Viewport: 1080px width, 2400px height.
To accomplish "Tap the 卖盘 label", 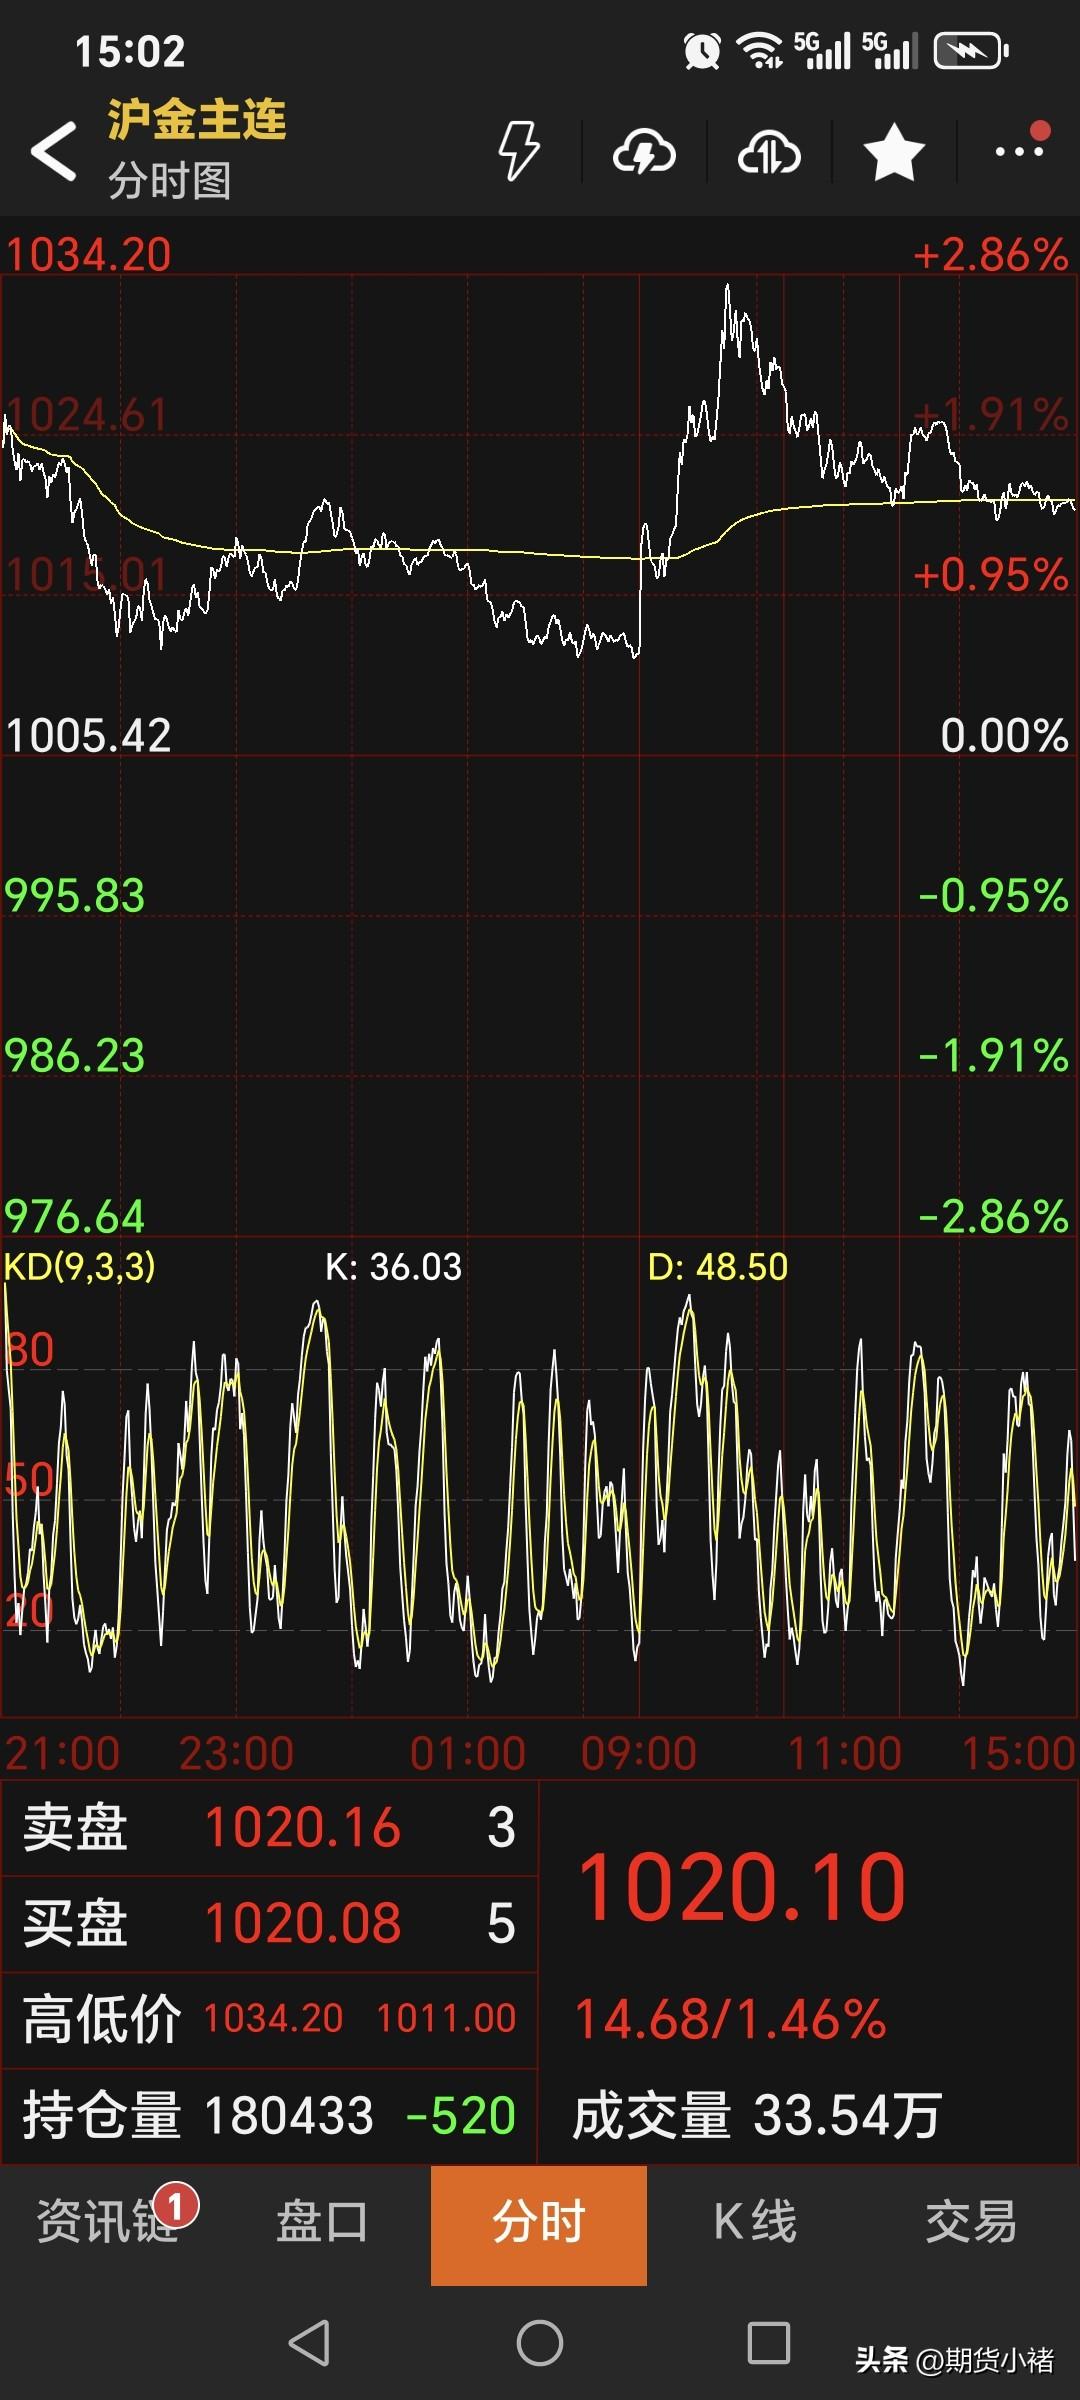I will [x=75, y=1828].
